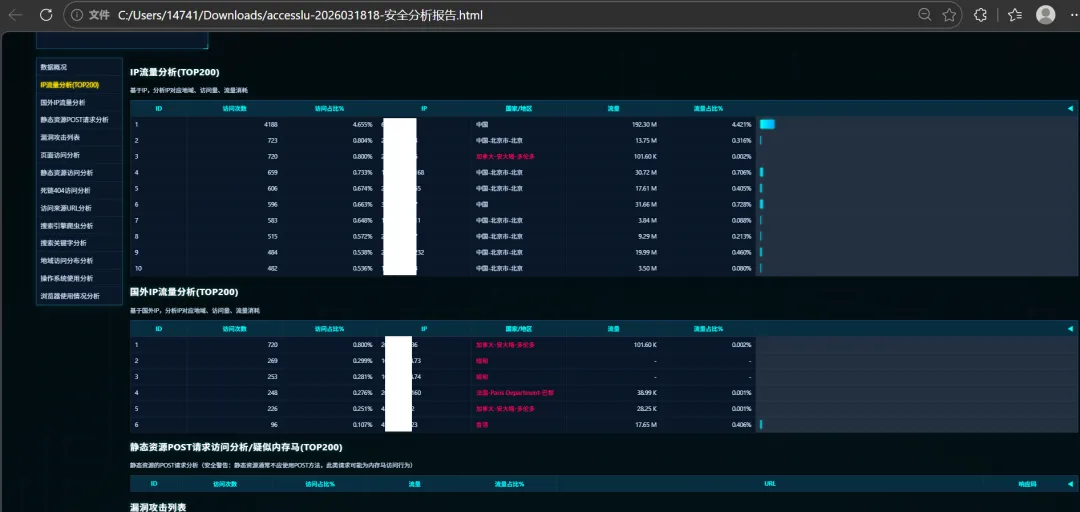Open the browser extensions puzzle icon
Screen dimensions: 1080x512
click(980, 14)
